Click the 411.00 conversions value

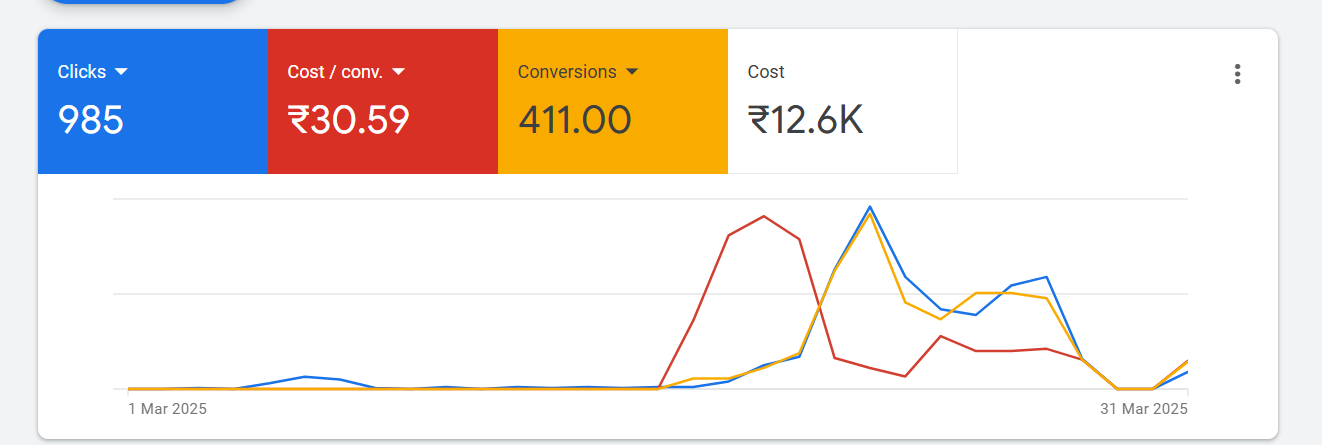tap(574, 120)
